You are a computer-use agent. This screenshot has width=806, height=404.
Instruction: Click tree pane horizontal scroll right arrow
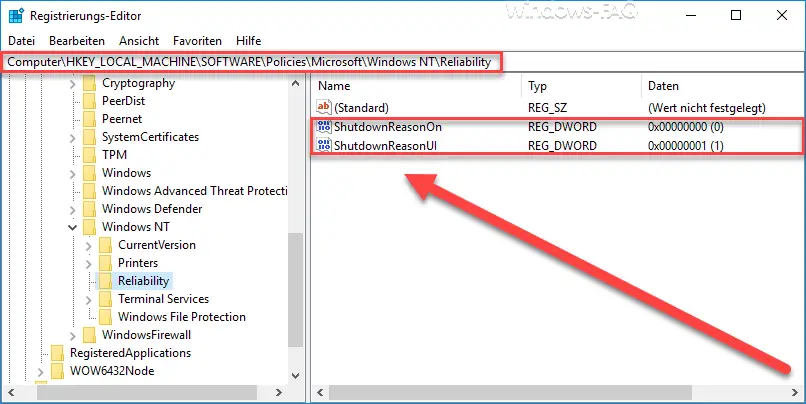point(278,393)
